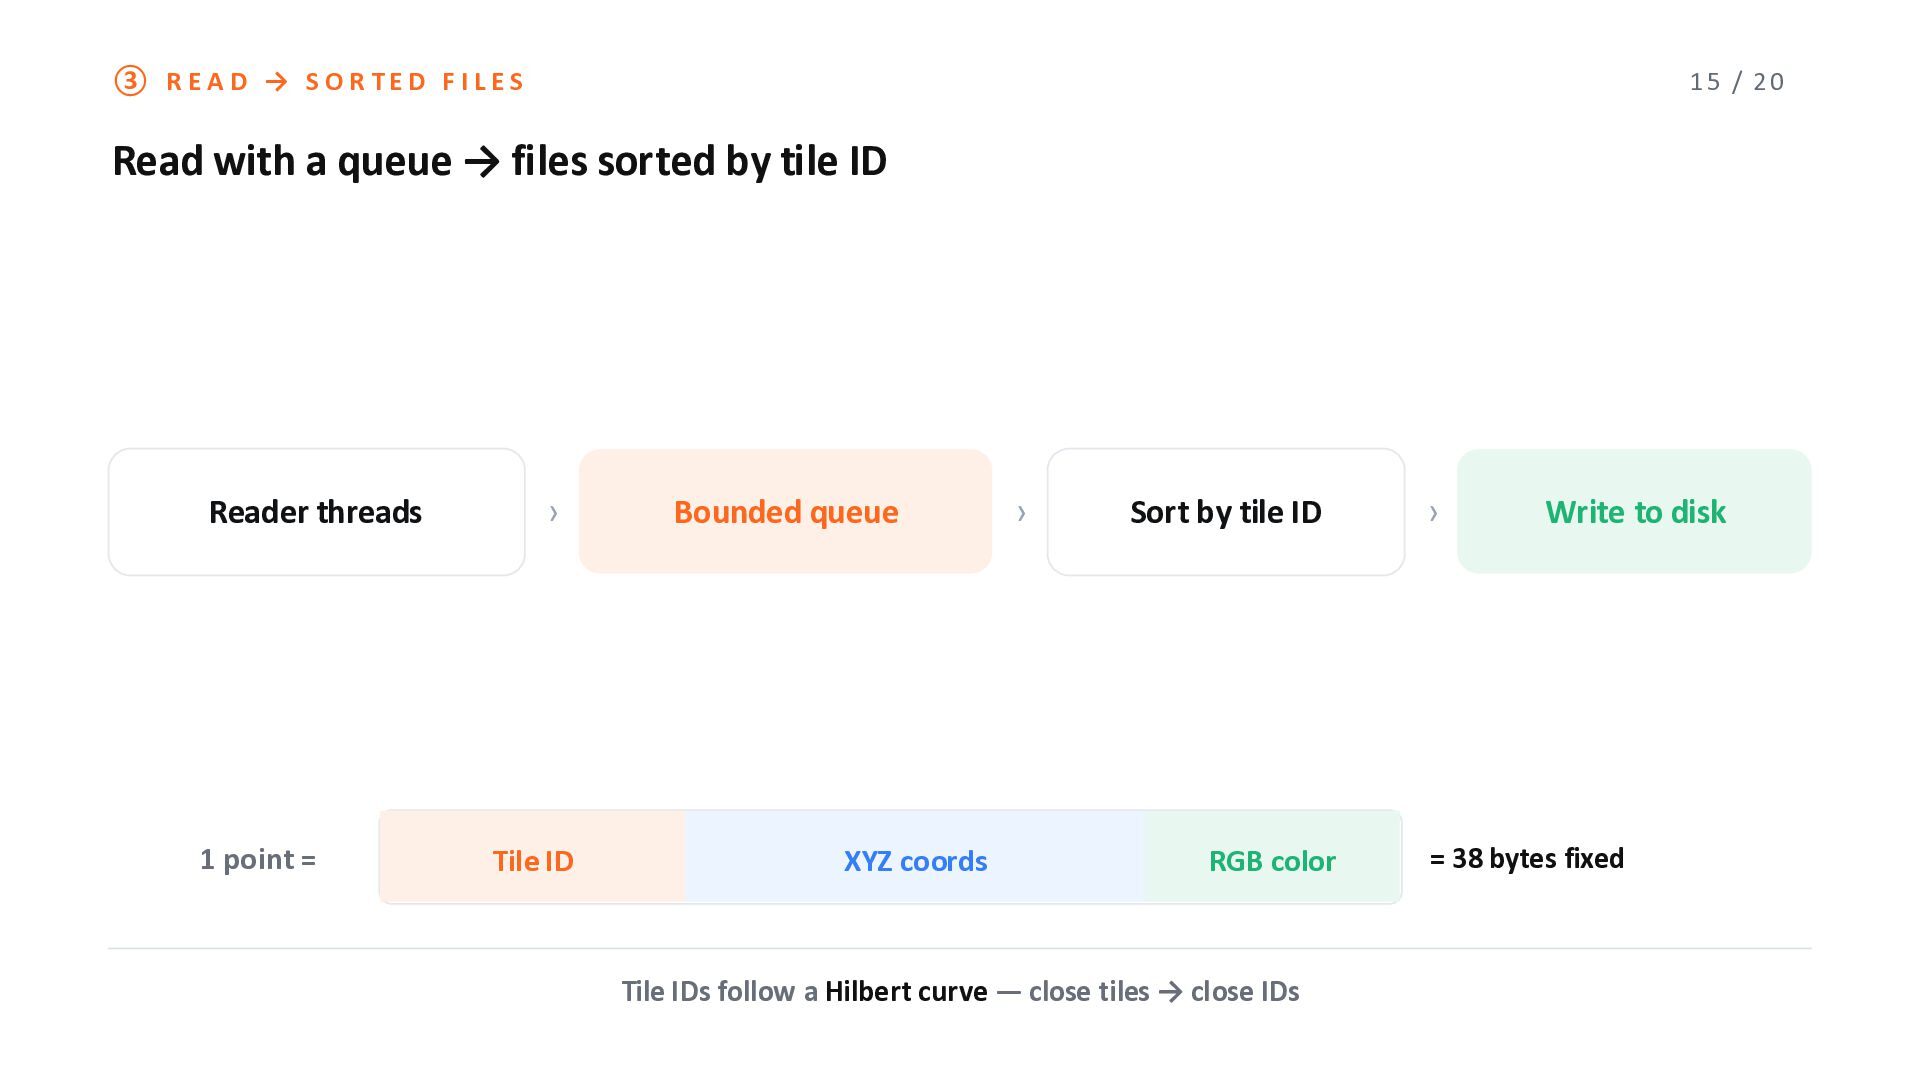Click chevron between Reader threads and Bounded queue
1920x1080 pixels.
553,513
